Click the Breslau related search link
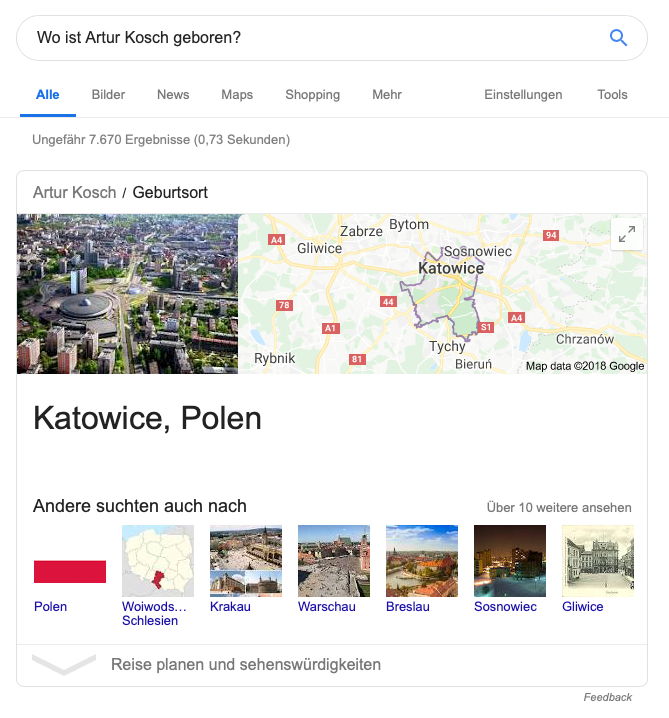669x718 pixels. (408, 607)
